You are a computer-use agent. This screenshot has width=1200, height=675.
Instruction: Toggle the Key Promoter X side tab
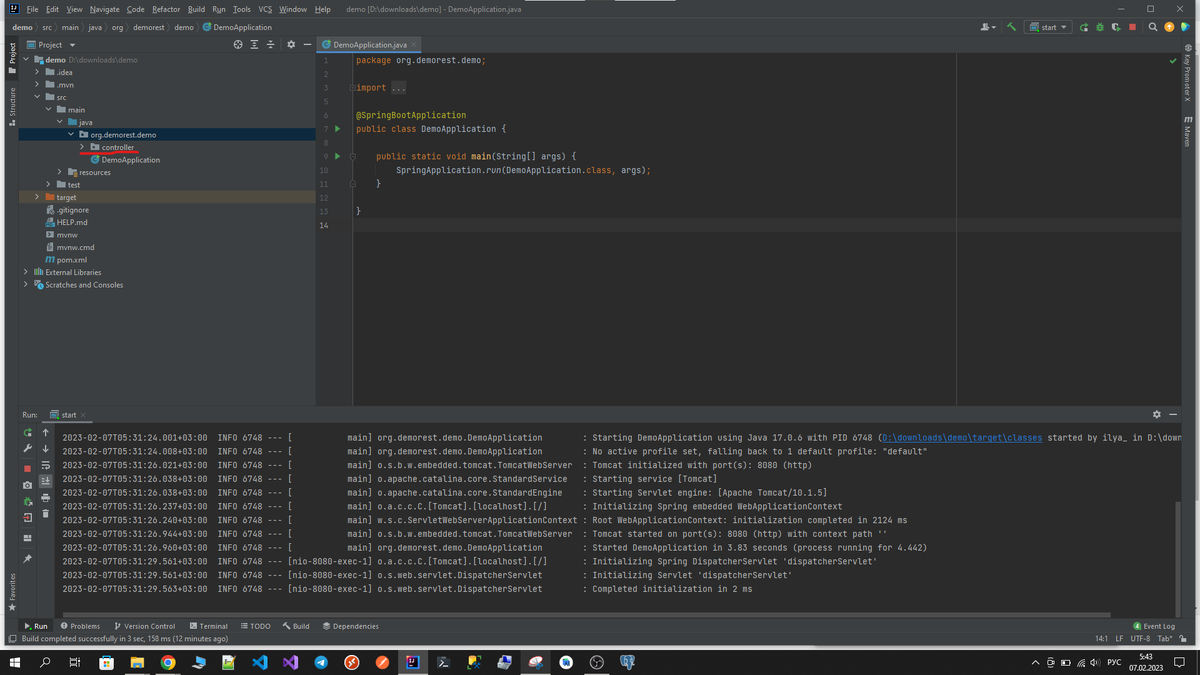click(x=1188, y=73)
